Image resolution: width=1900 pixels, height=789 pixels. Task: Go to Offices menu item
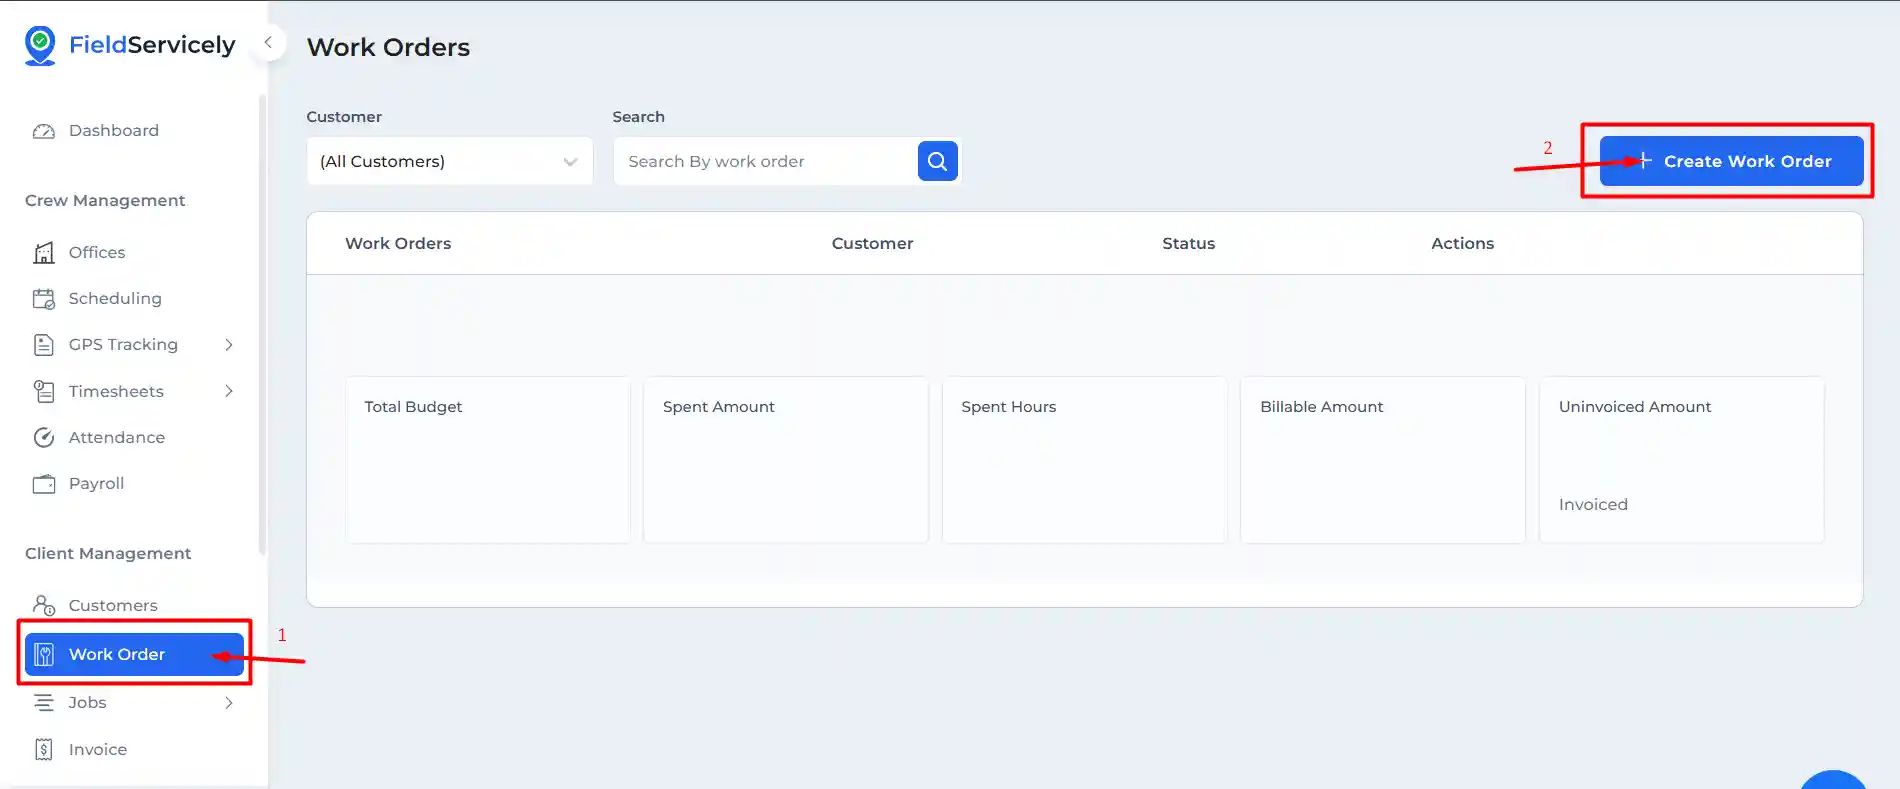pyautogui.click(x=97, y=253)
